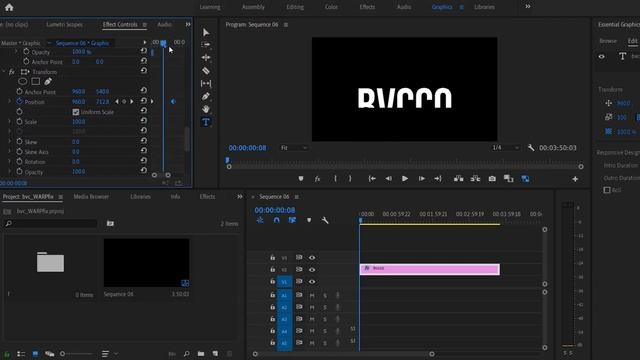Toggle Position stopwatch animation

pos(19,101)
